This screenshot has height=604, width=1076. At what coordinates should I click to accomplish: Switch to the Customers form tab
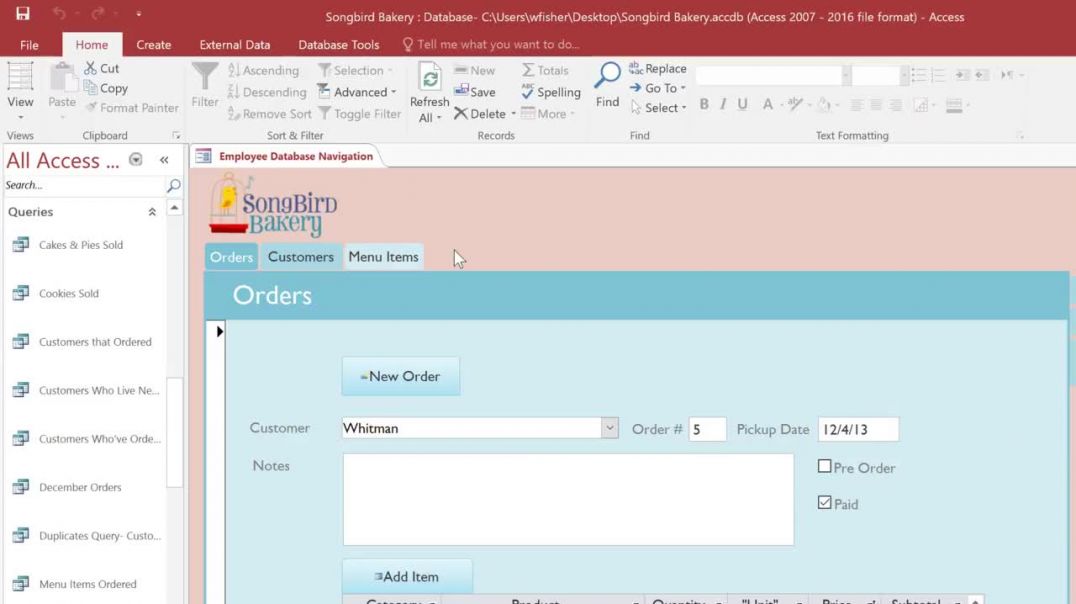click(301, 257)
